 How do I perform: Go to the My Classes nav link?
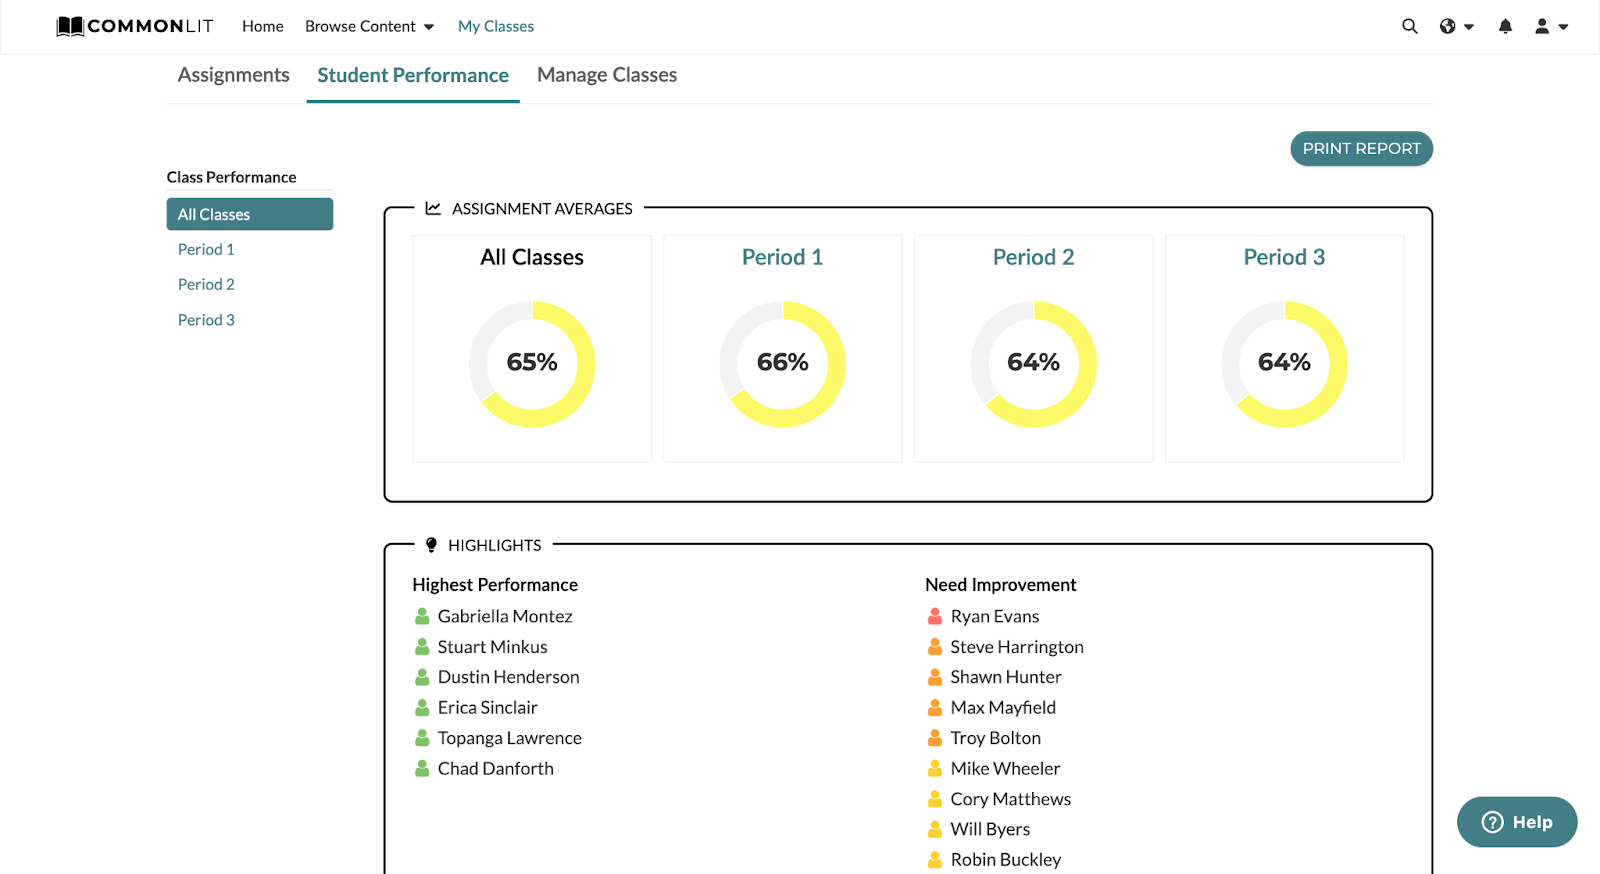coord(496,26)
